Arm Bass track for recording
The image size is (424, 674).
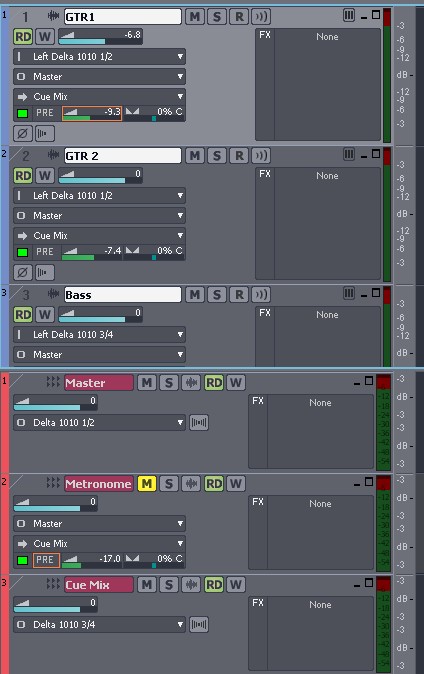240,294
